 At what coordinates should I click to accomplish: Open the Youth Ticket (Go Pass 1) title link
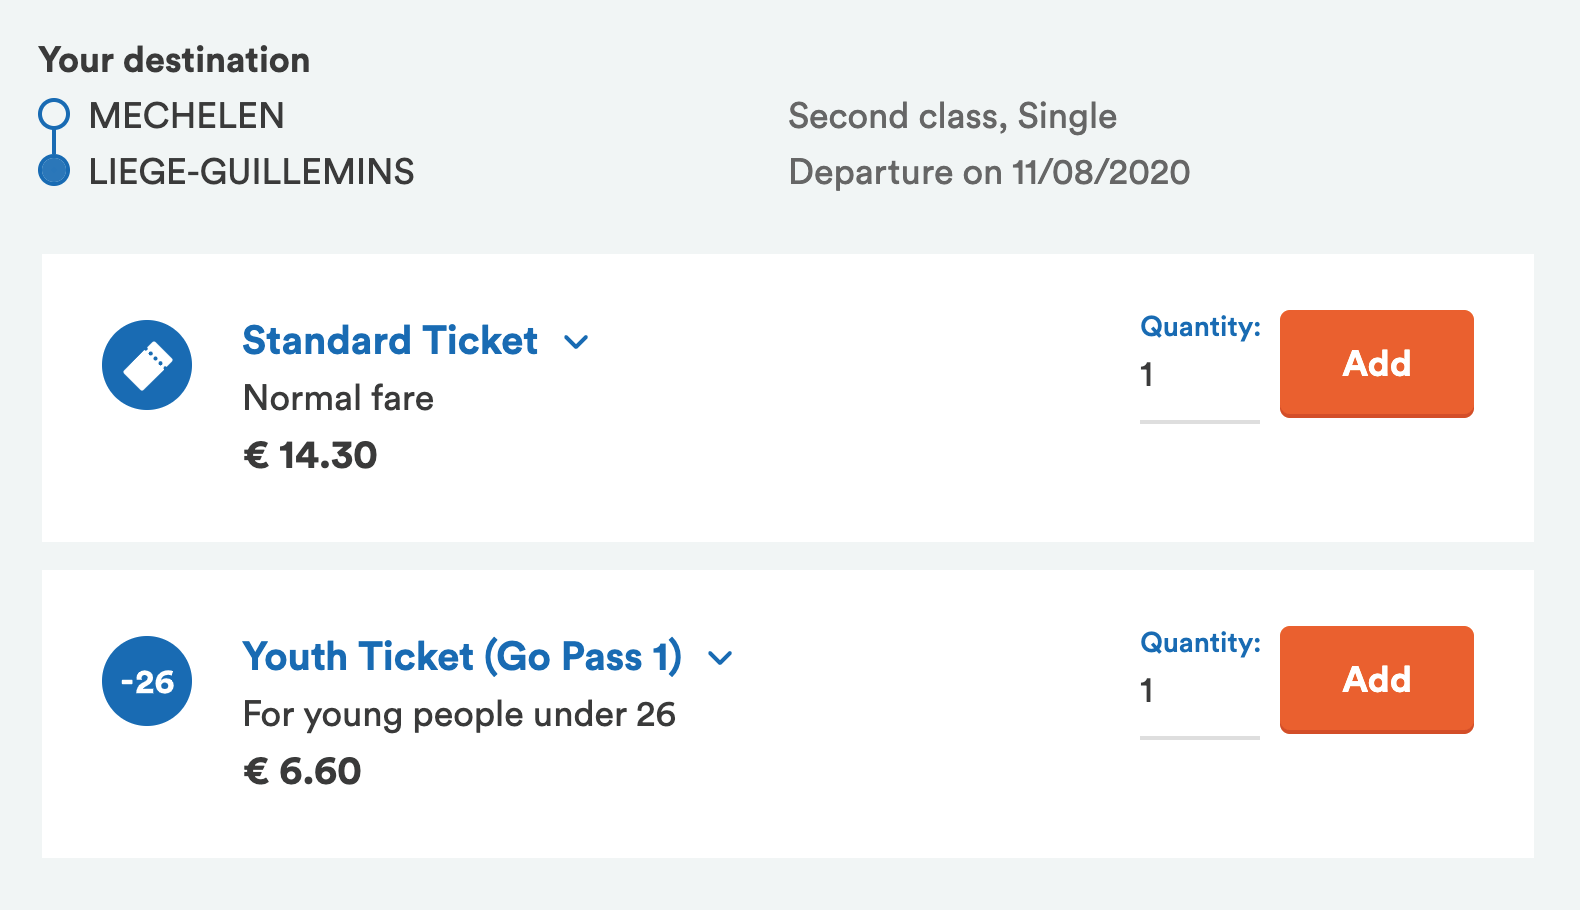pos(462,657)
